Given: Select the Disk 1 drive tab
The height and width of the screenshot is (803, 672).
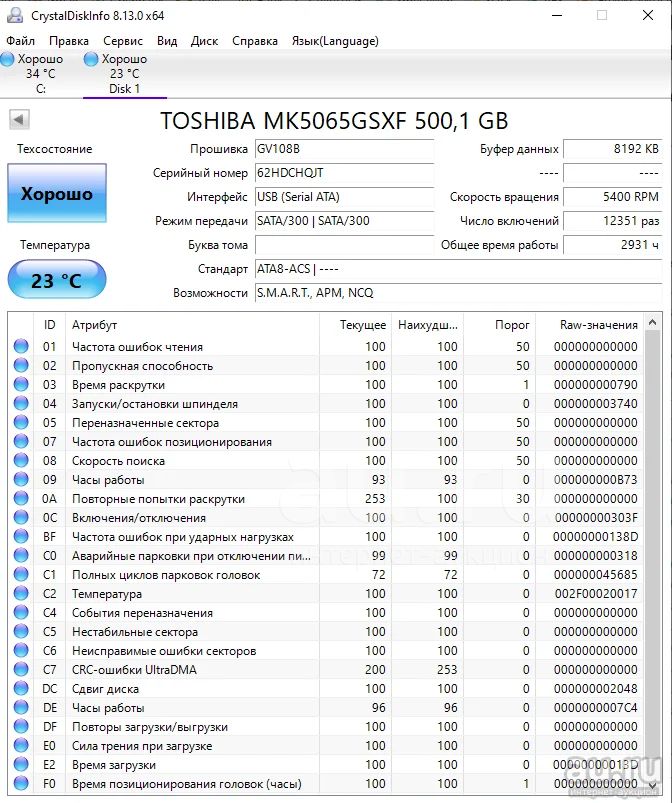Looking at the screenshot, I should pos(124,74).
